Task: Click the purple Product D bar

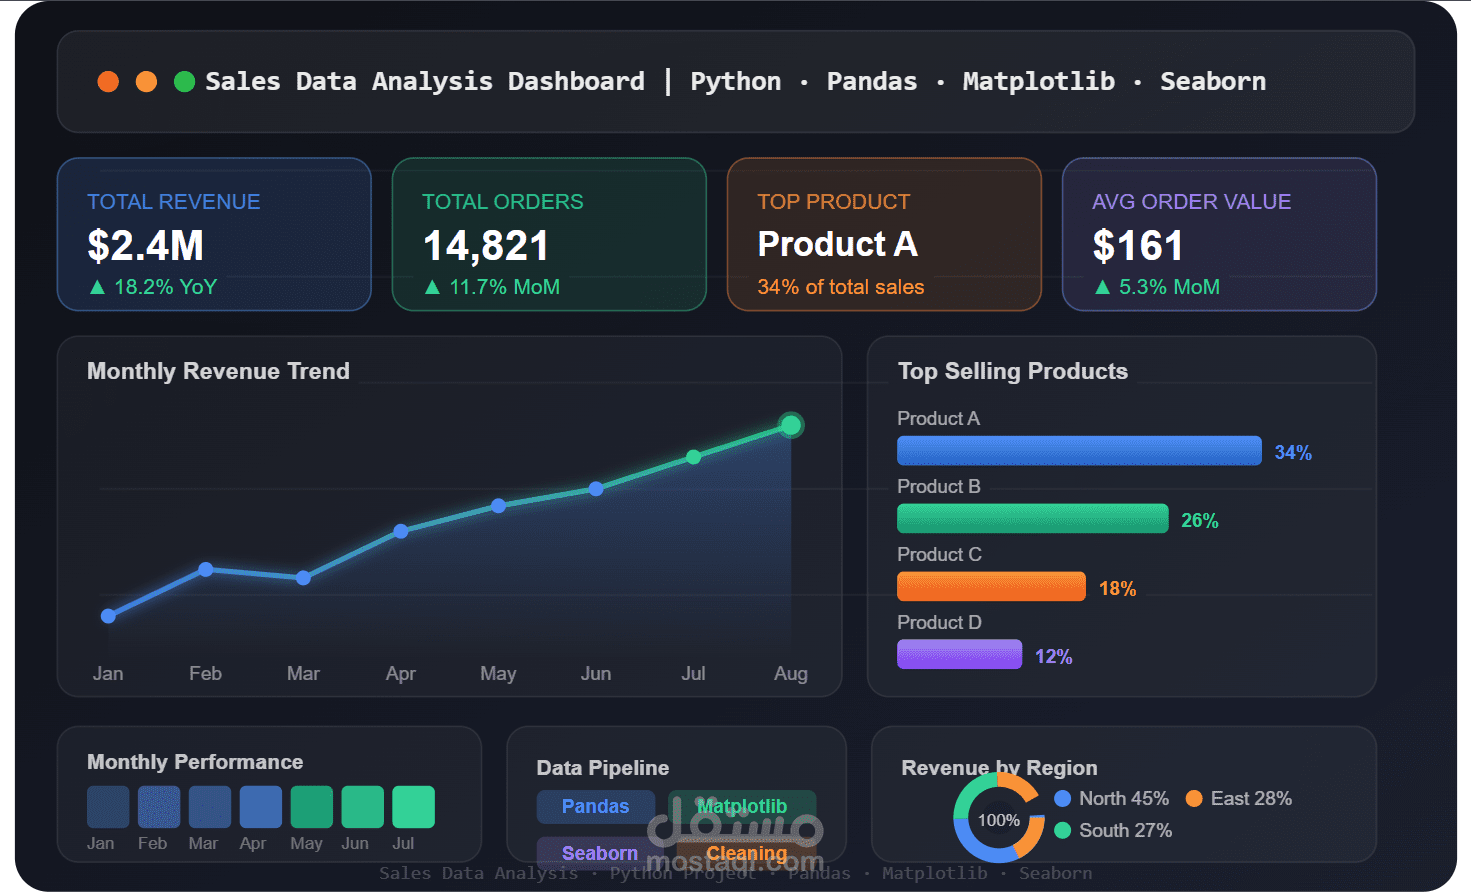Action: [960, 655]
